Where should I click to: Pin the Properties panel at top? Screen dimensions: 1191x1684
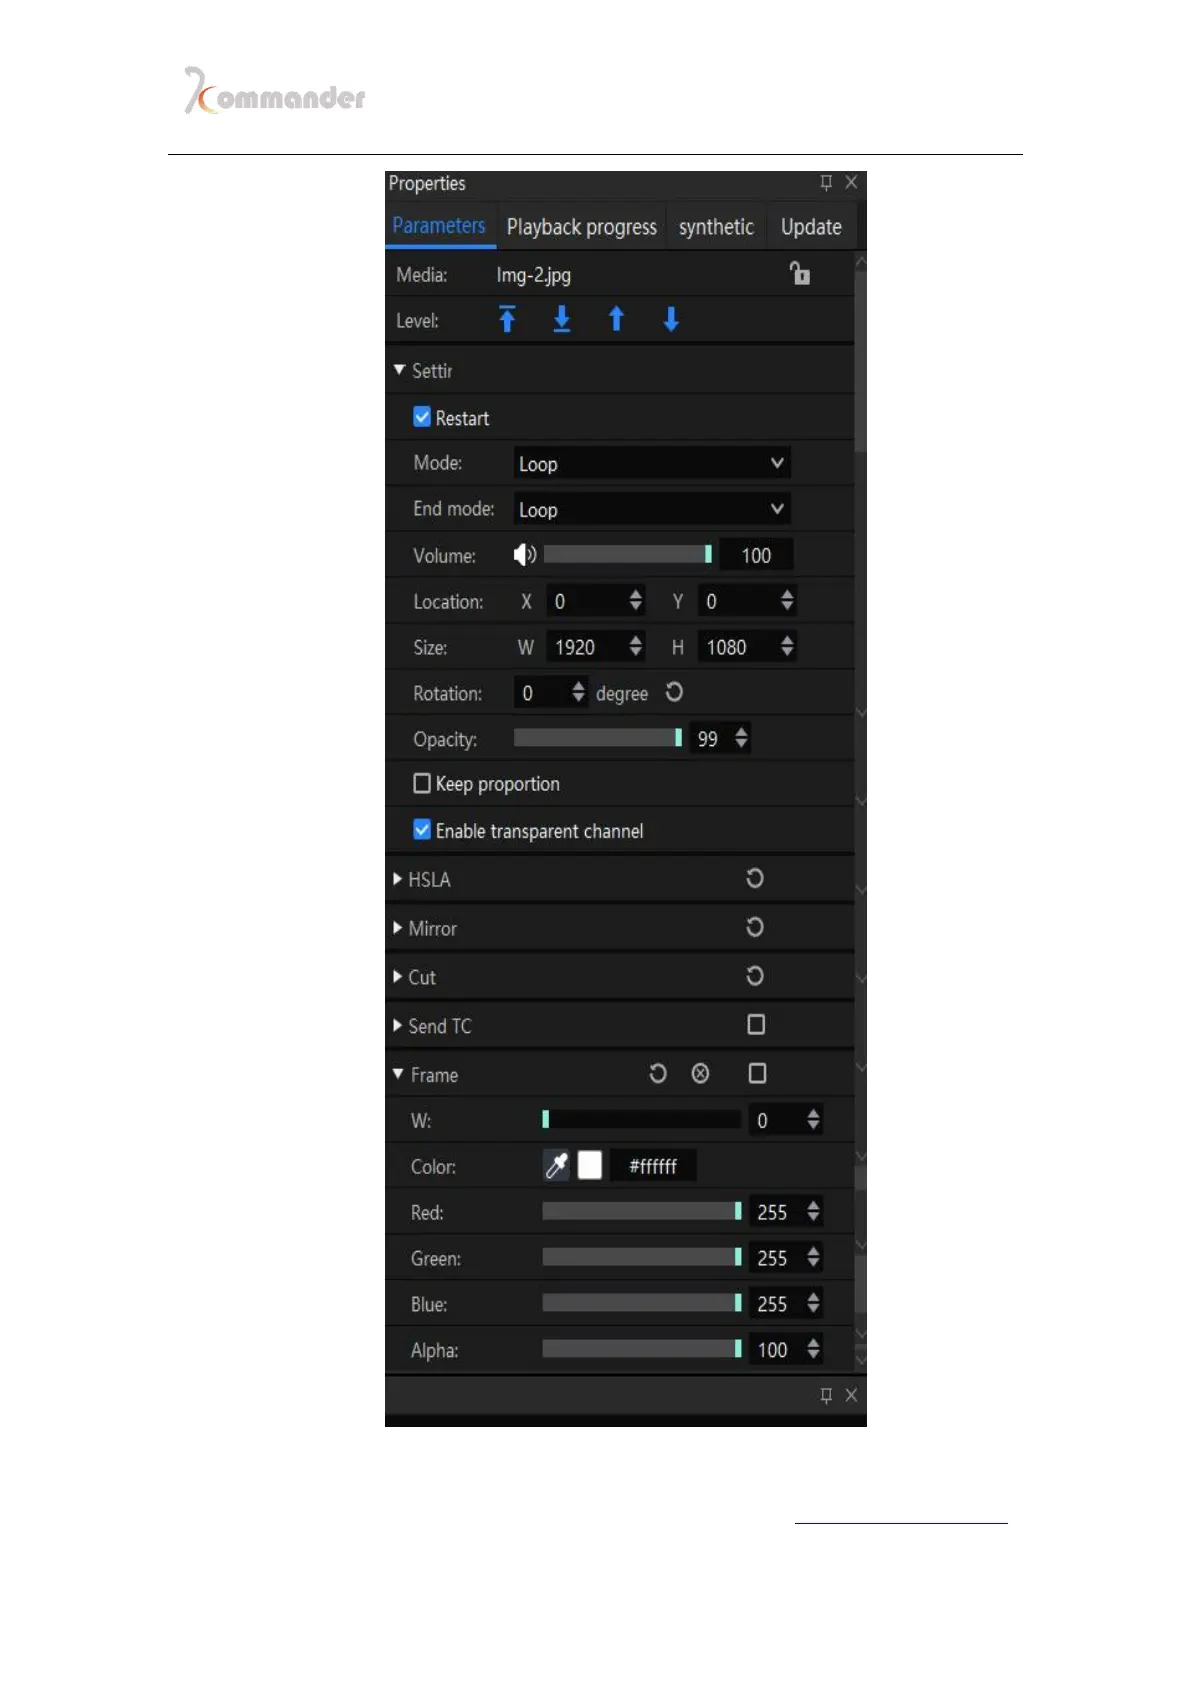tap(826, 182)
